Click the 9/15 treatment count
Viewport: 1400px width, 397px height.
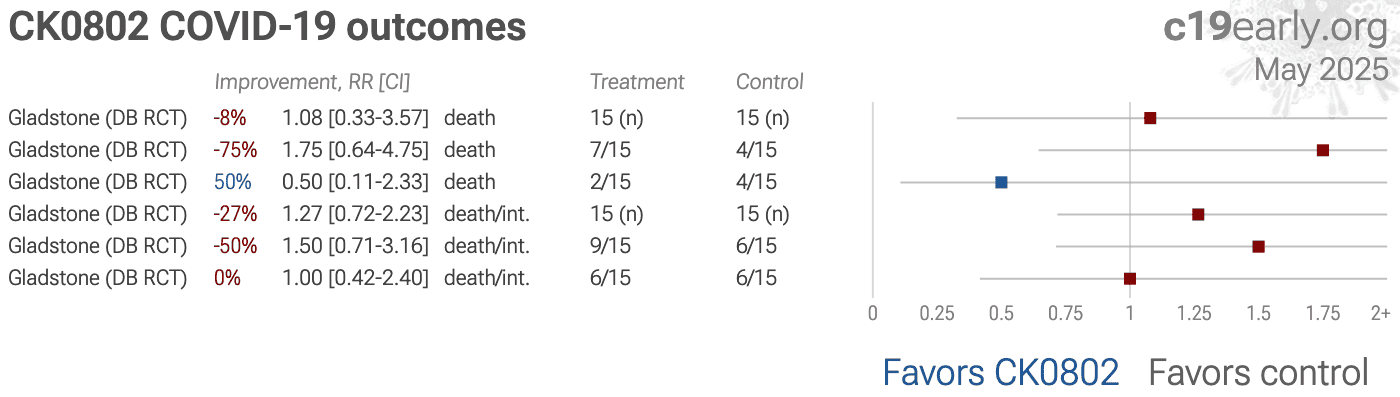click(x=610, y=246)
